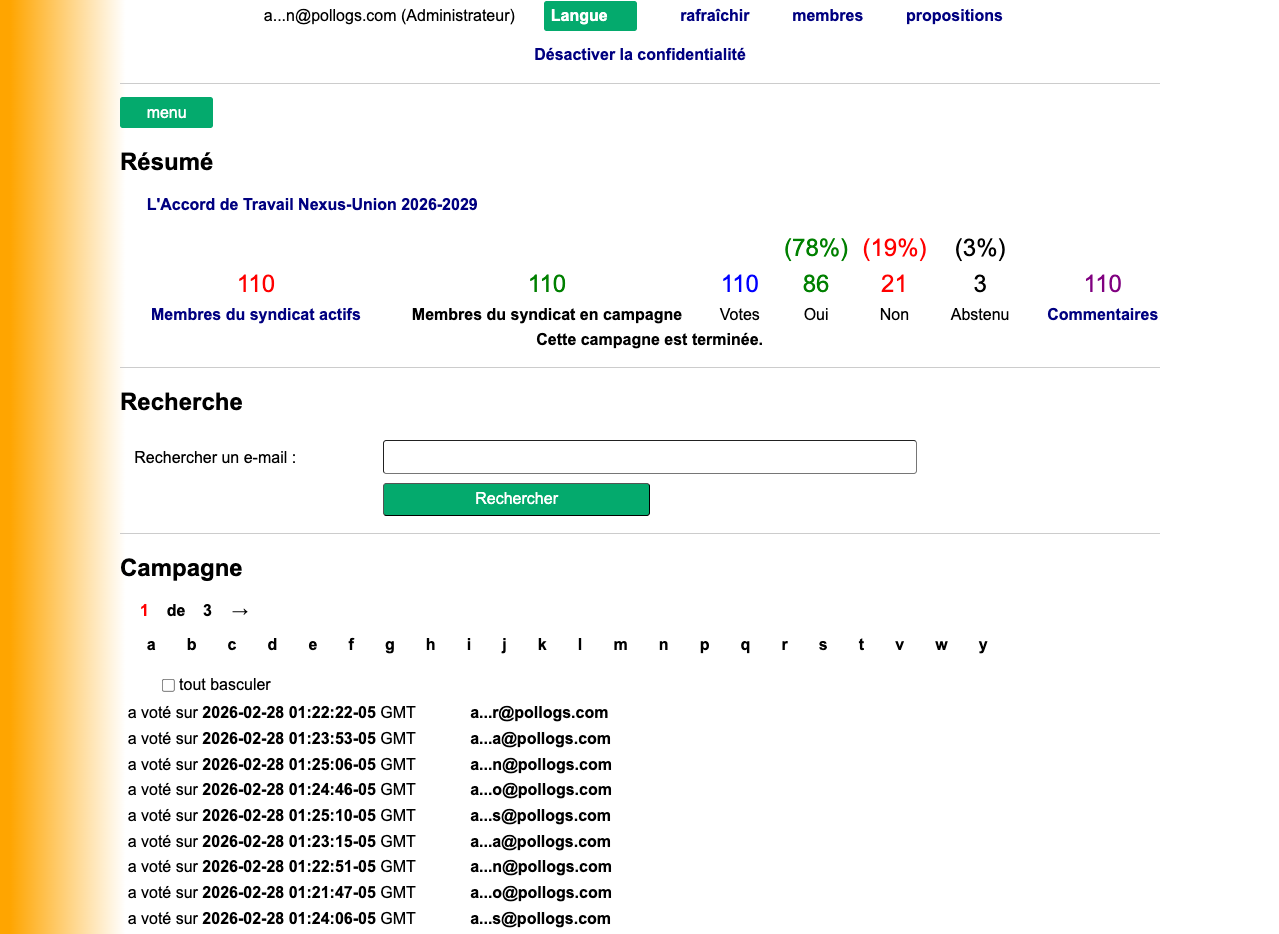Select current page number 1
The height and width of the screenshot is (934, 1279).
tap(144, 611)
